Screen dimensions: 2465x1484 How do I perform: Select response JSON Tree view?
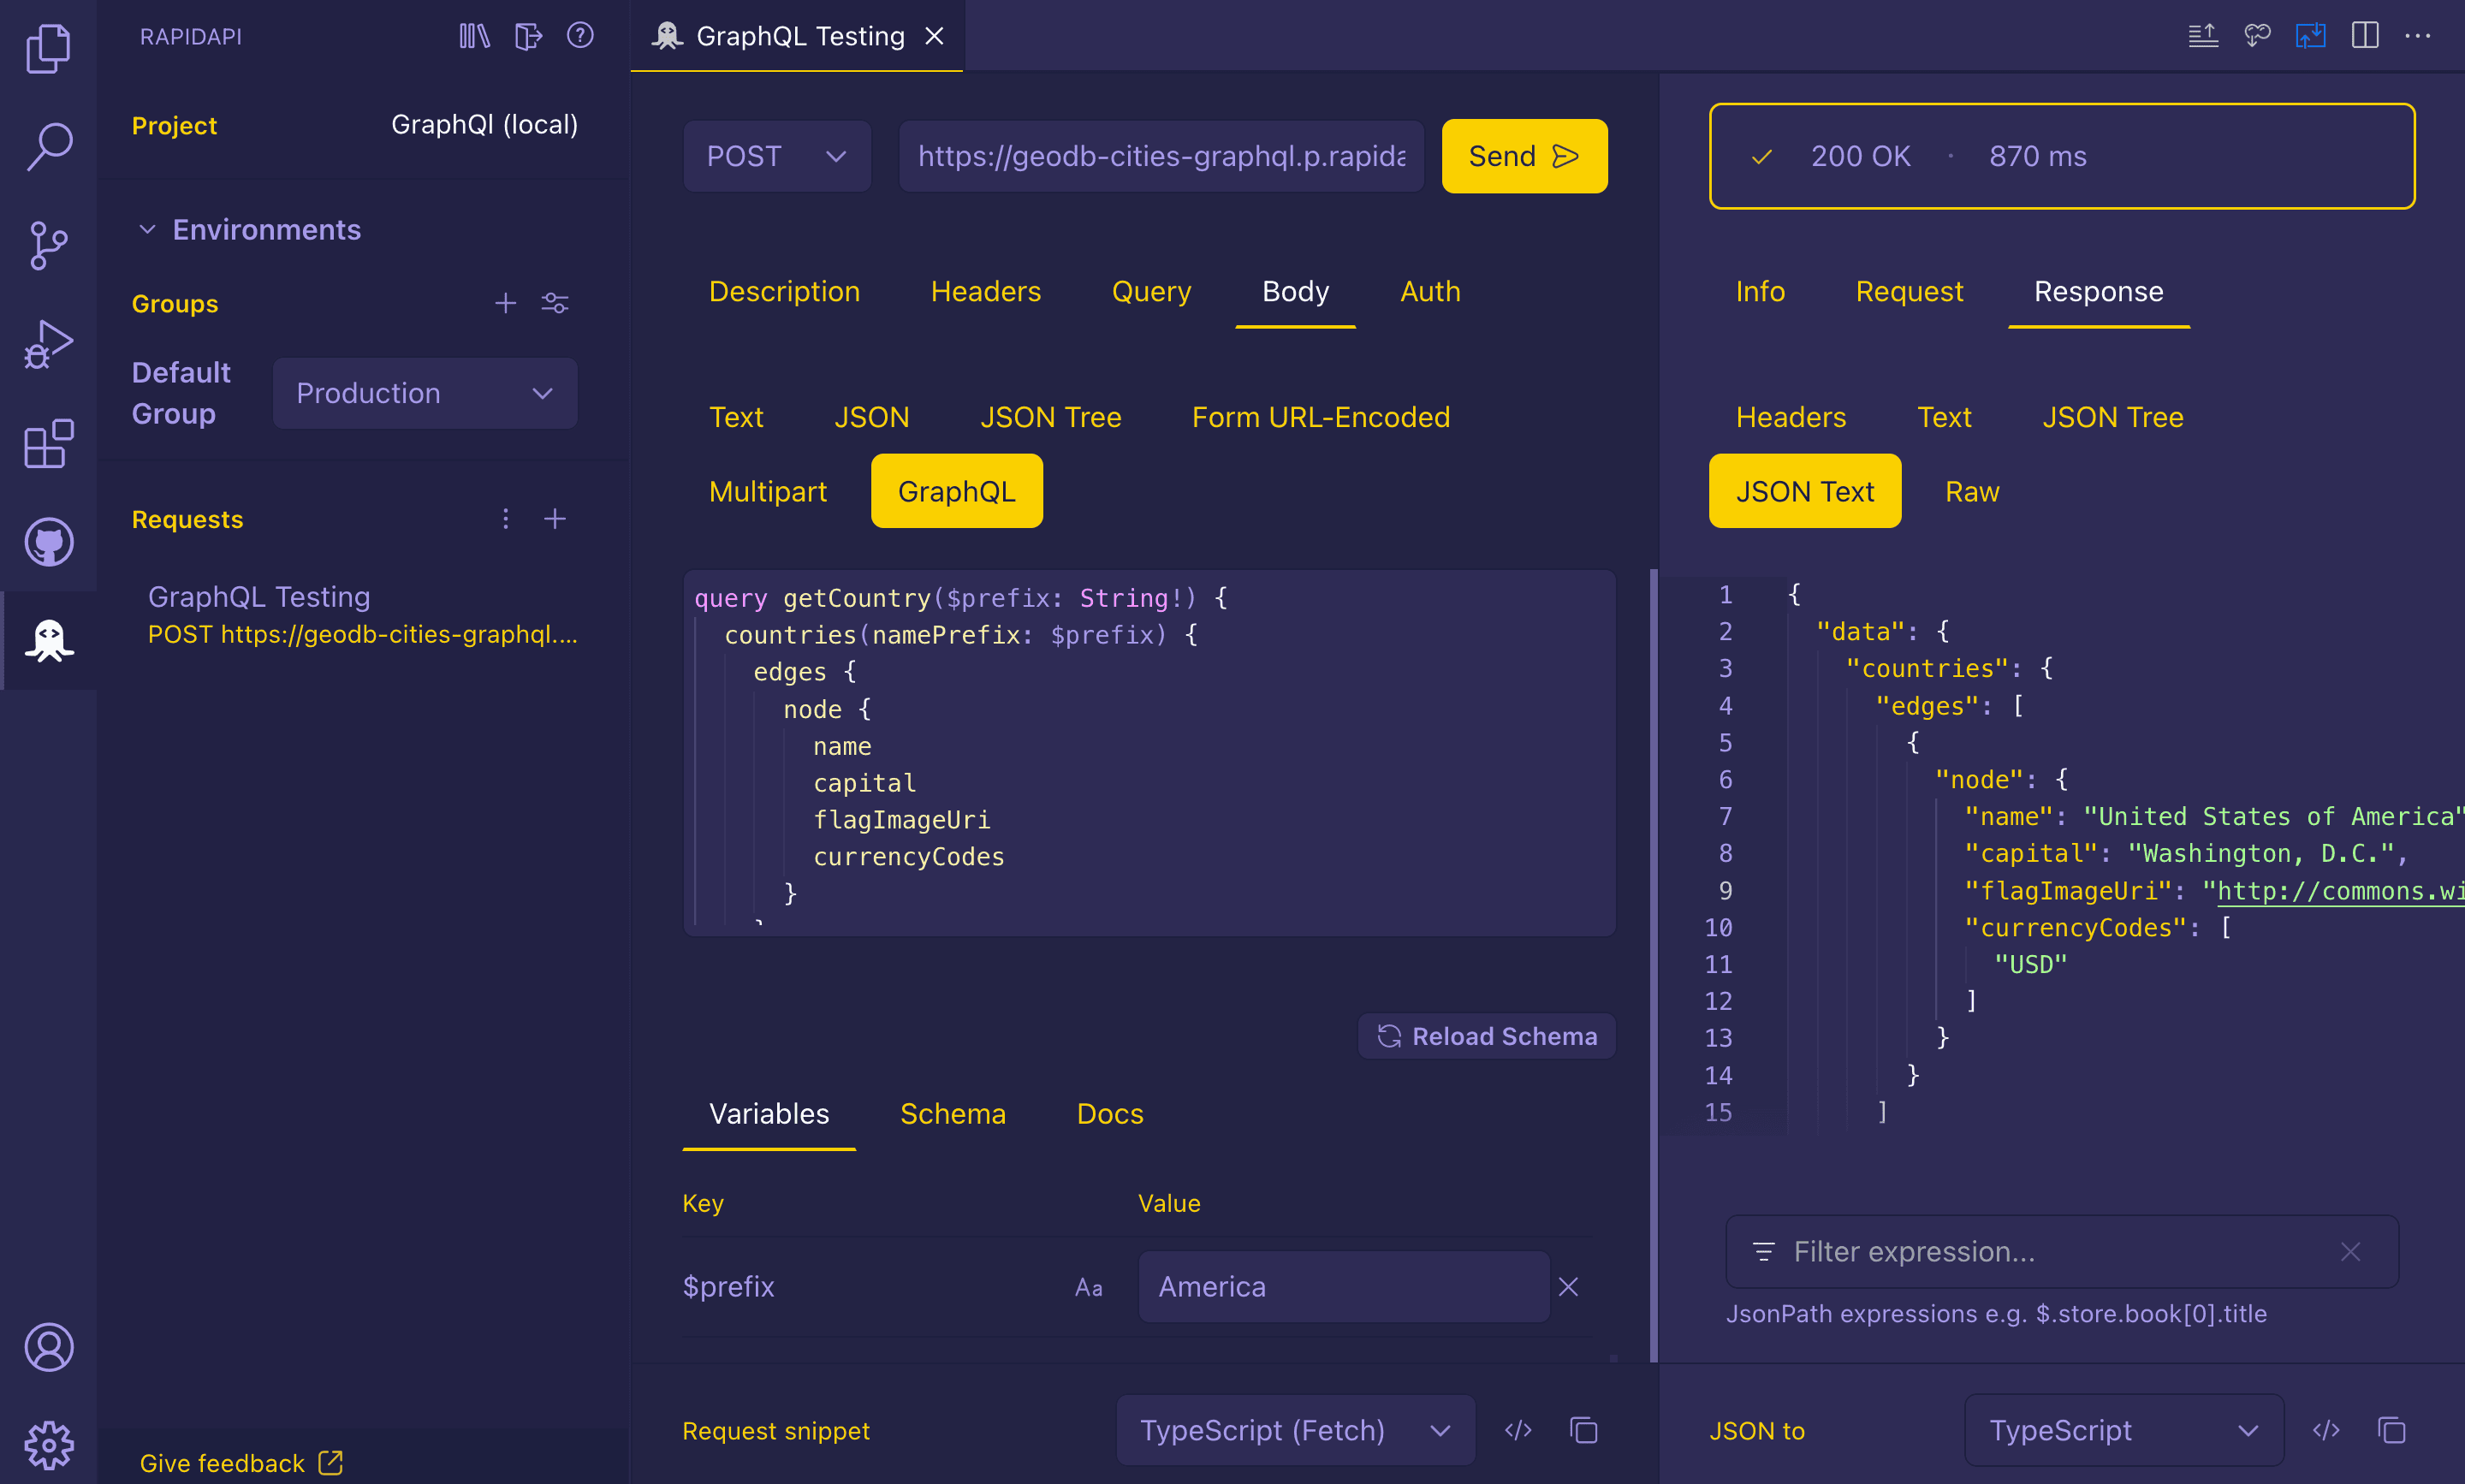click(2112, 417)
